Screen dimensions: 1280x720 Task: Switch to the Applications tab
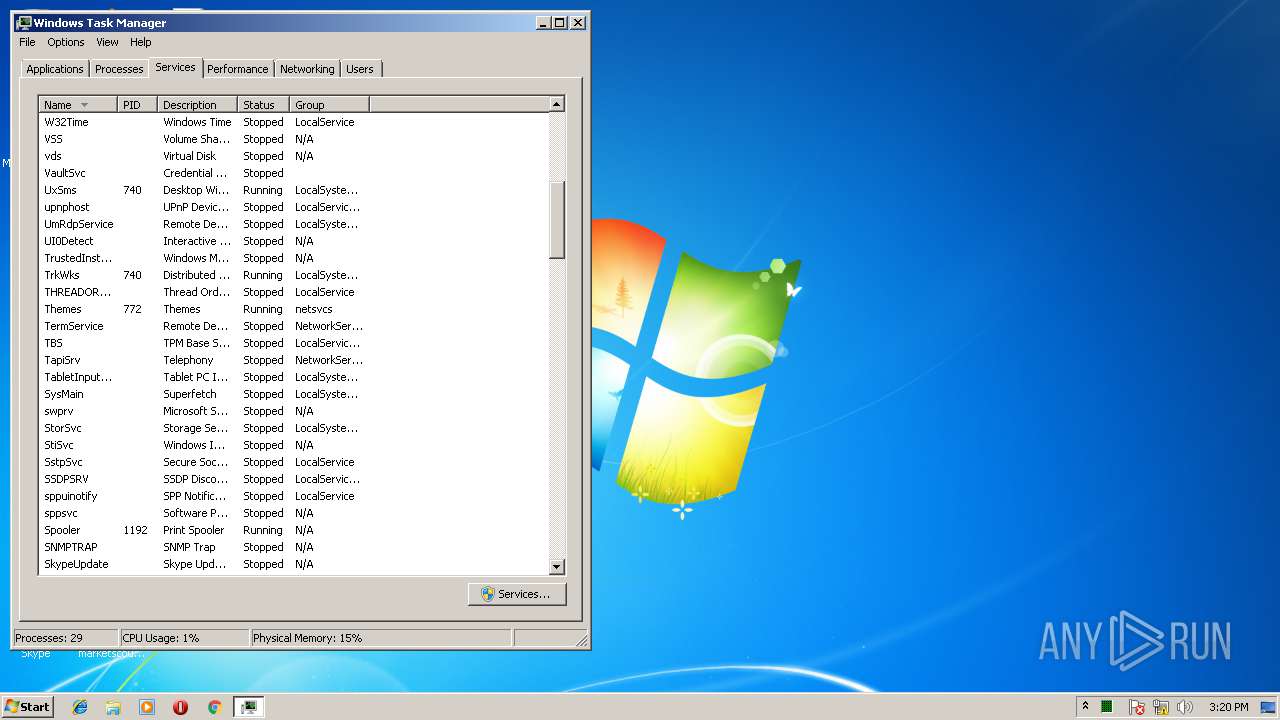click(x=55, y=69)
